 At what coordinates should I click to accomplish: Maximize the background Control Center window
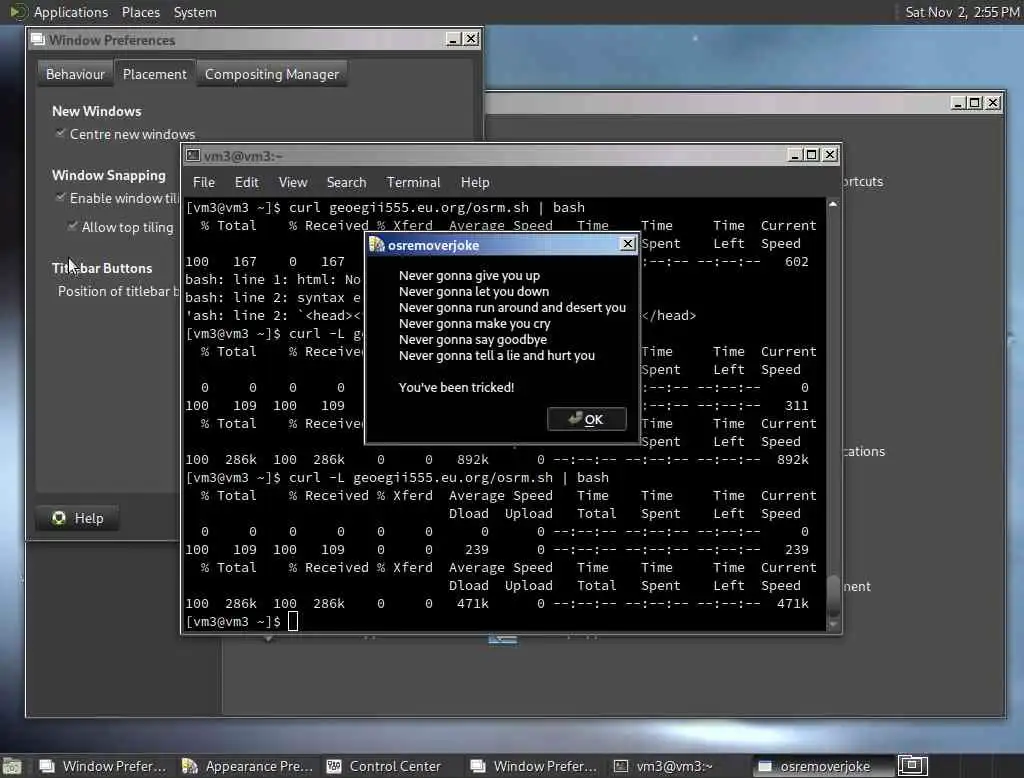pyautogui.click(x=974, y=103)
